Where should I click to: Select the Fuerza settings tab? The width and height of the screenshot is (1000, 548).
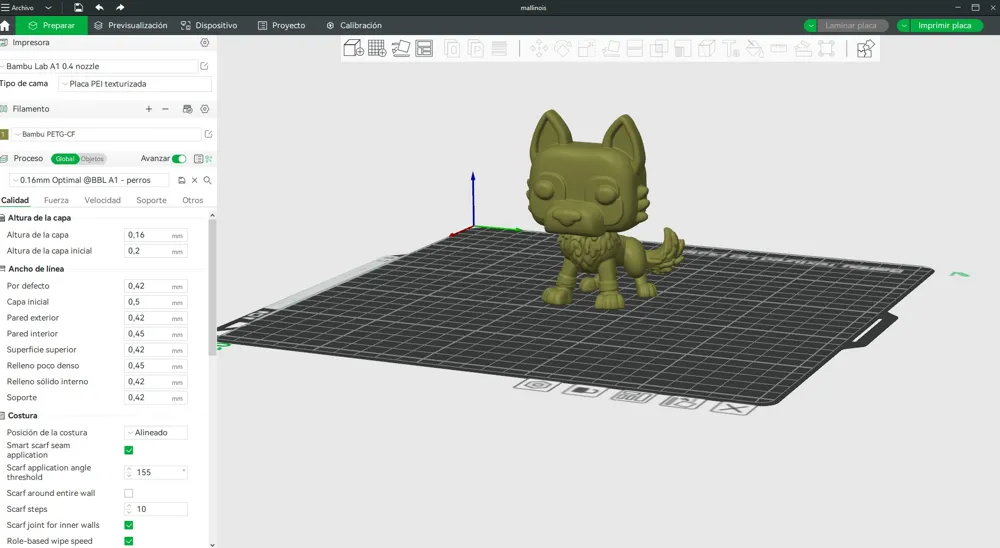tap(56, 200)
